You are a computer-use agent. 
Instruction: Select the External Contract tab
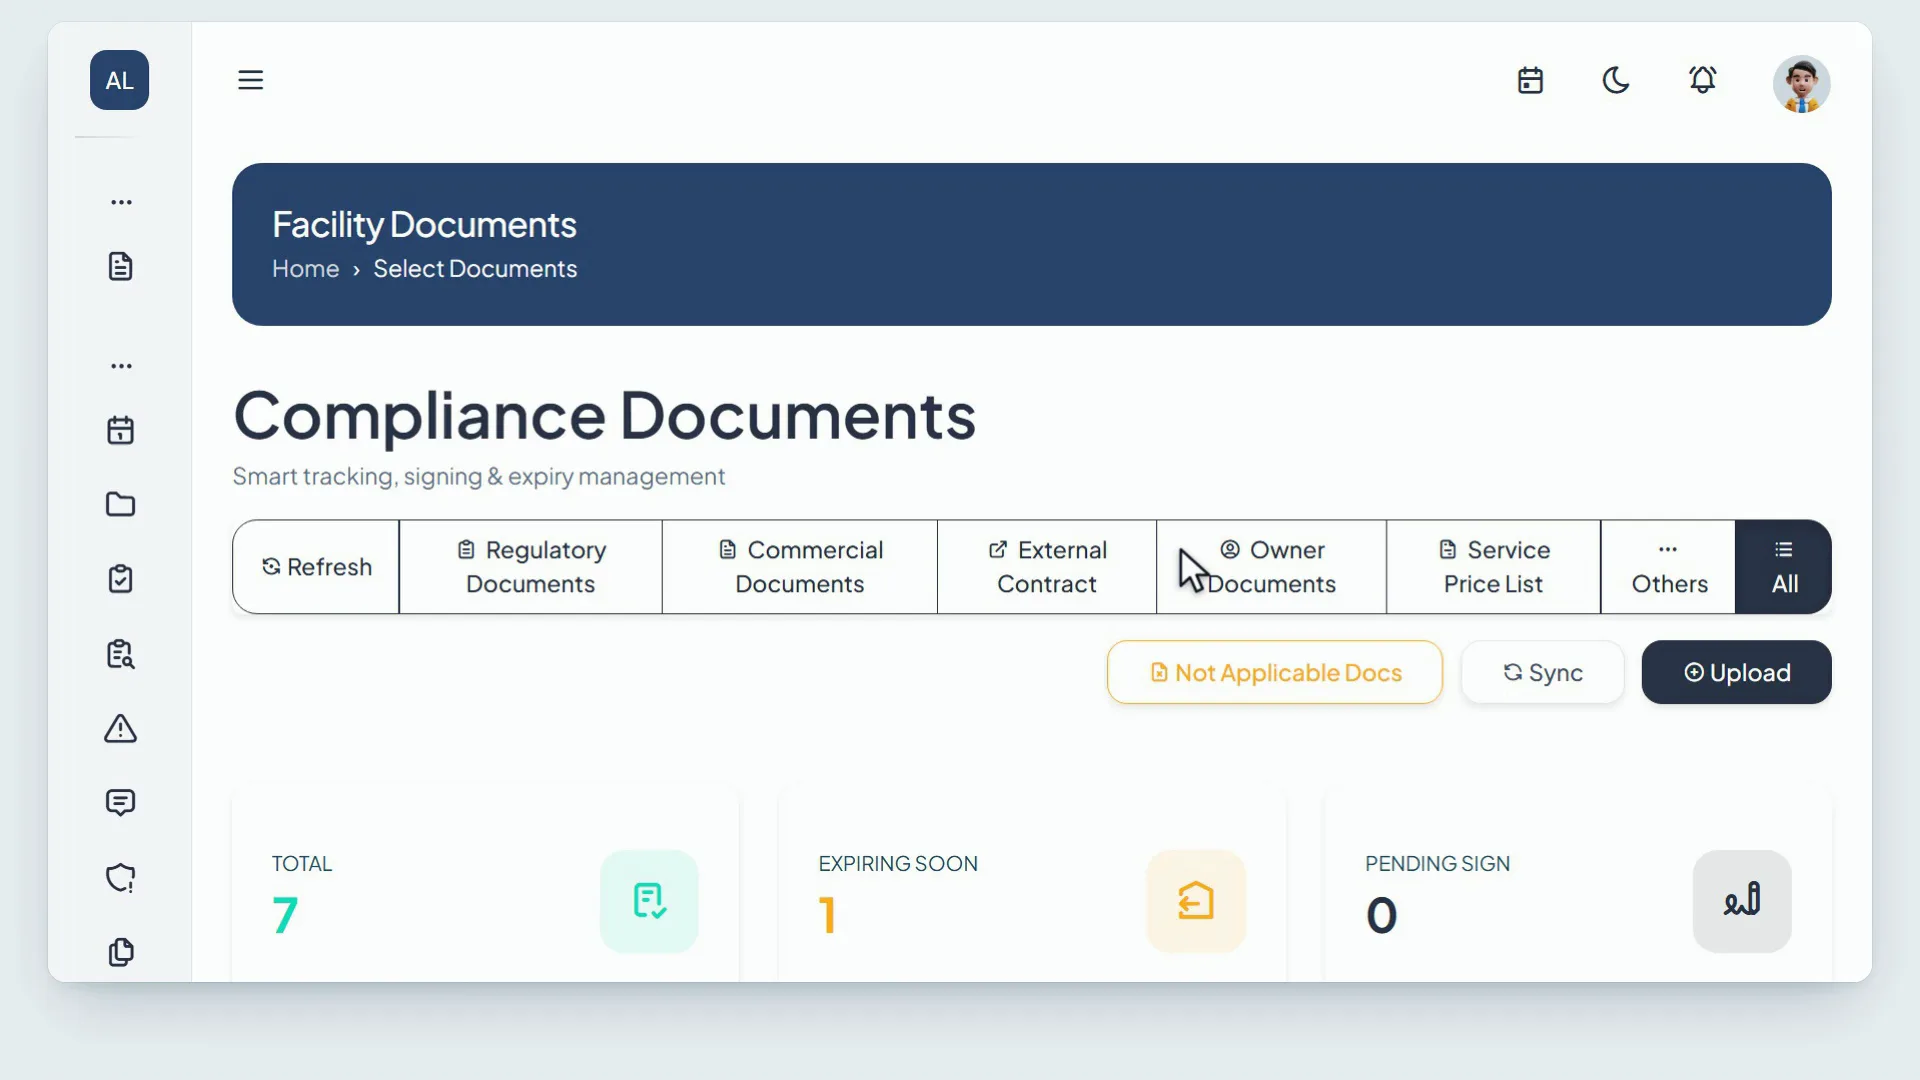(x=1047, y=567)
